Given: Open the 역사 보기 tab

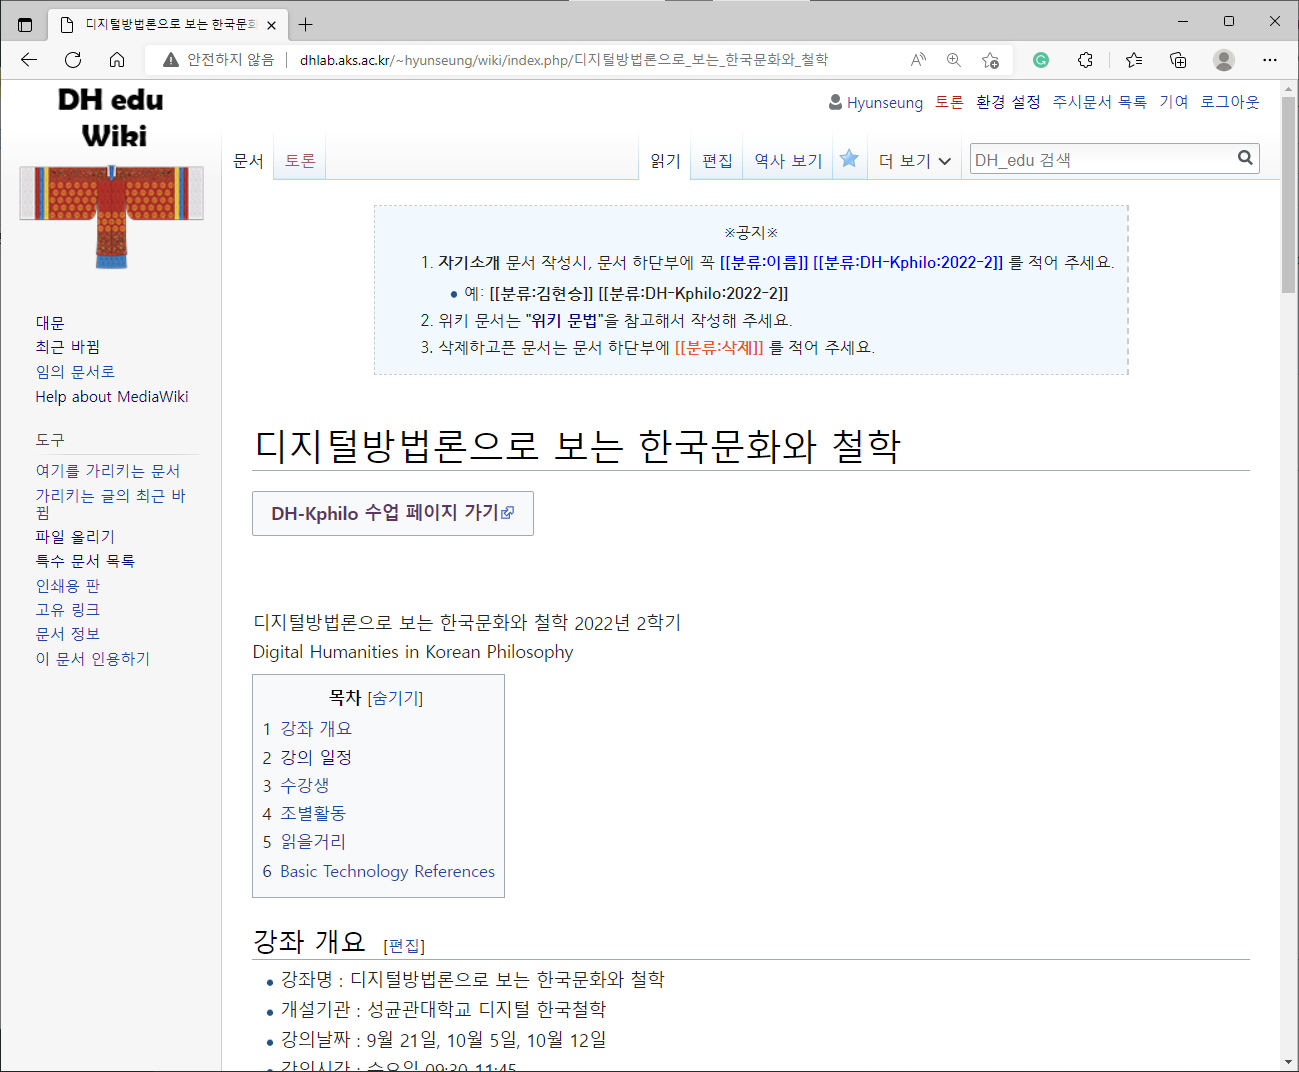Looking at the screenshot, I should click(x=788, y=160).
